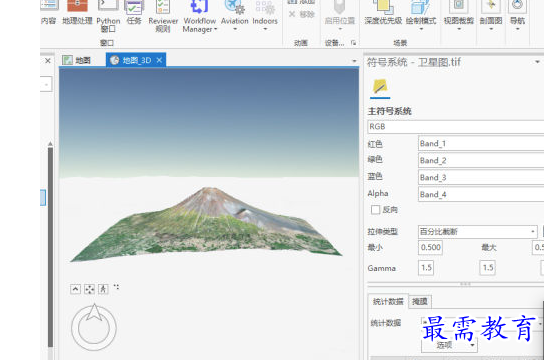Open the Python window tool
This screenshot has height=360, width=544.
coord(108,16)
